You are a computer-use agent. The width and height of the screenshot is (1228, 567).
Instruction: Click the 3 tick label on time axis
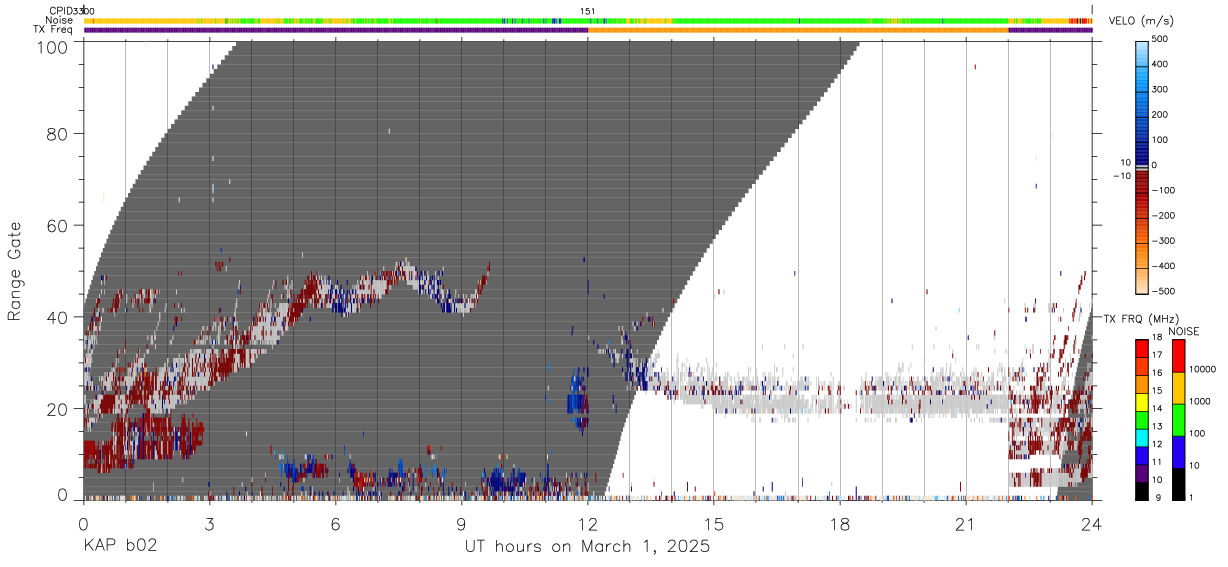(x=209, y=523)
